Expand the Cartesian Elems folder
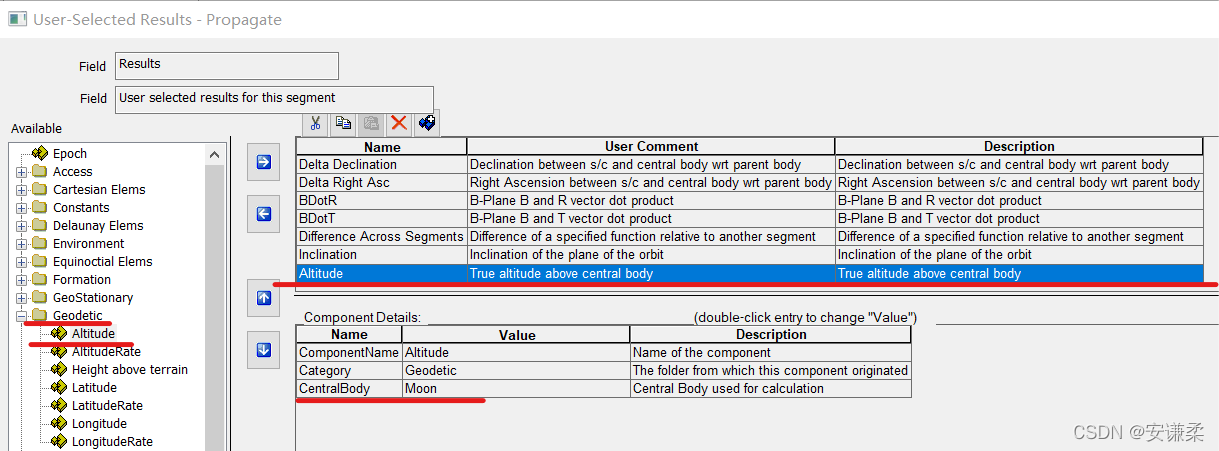The height and width of the screenshot is (451, 1219). coord(22,190)
